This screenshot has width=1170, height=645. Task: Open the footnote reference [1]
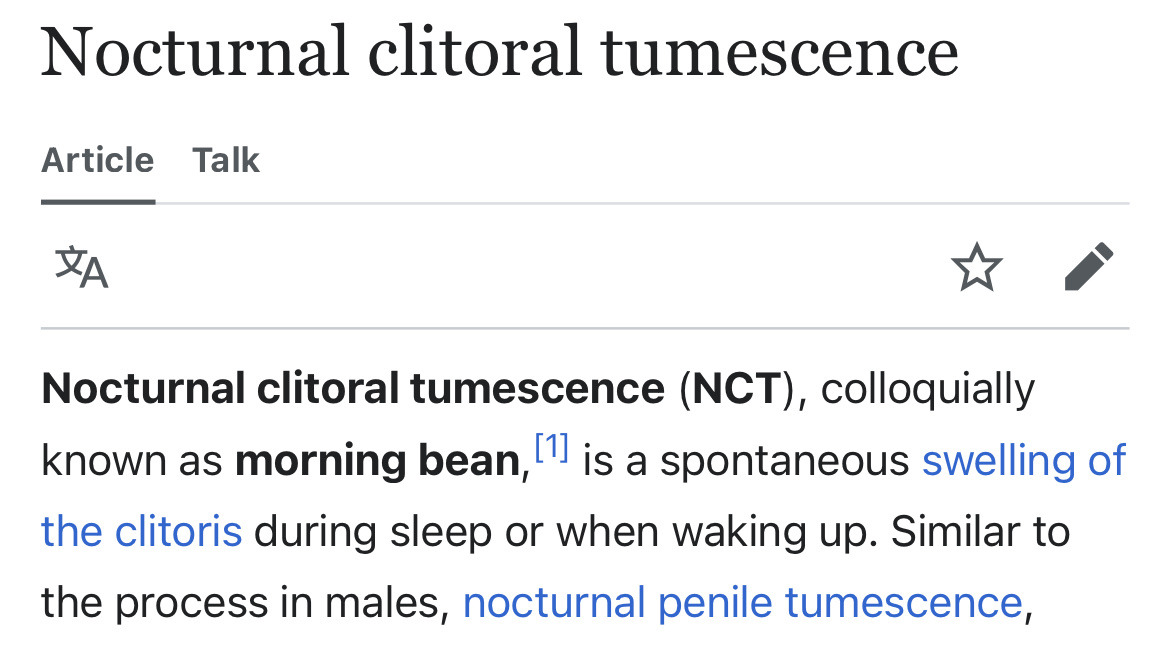551,448
